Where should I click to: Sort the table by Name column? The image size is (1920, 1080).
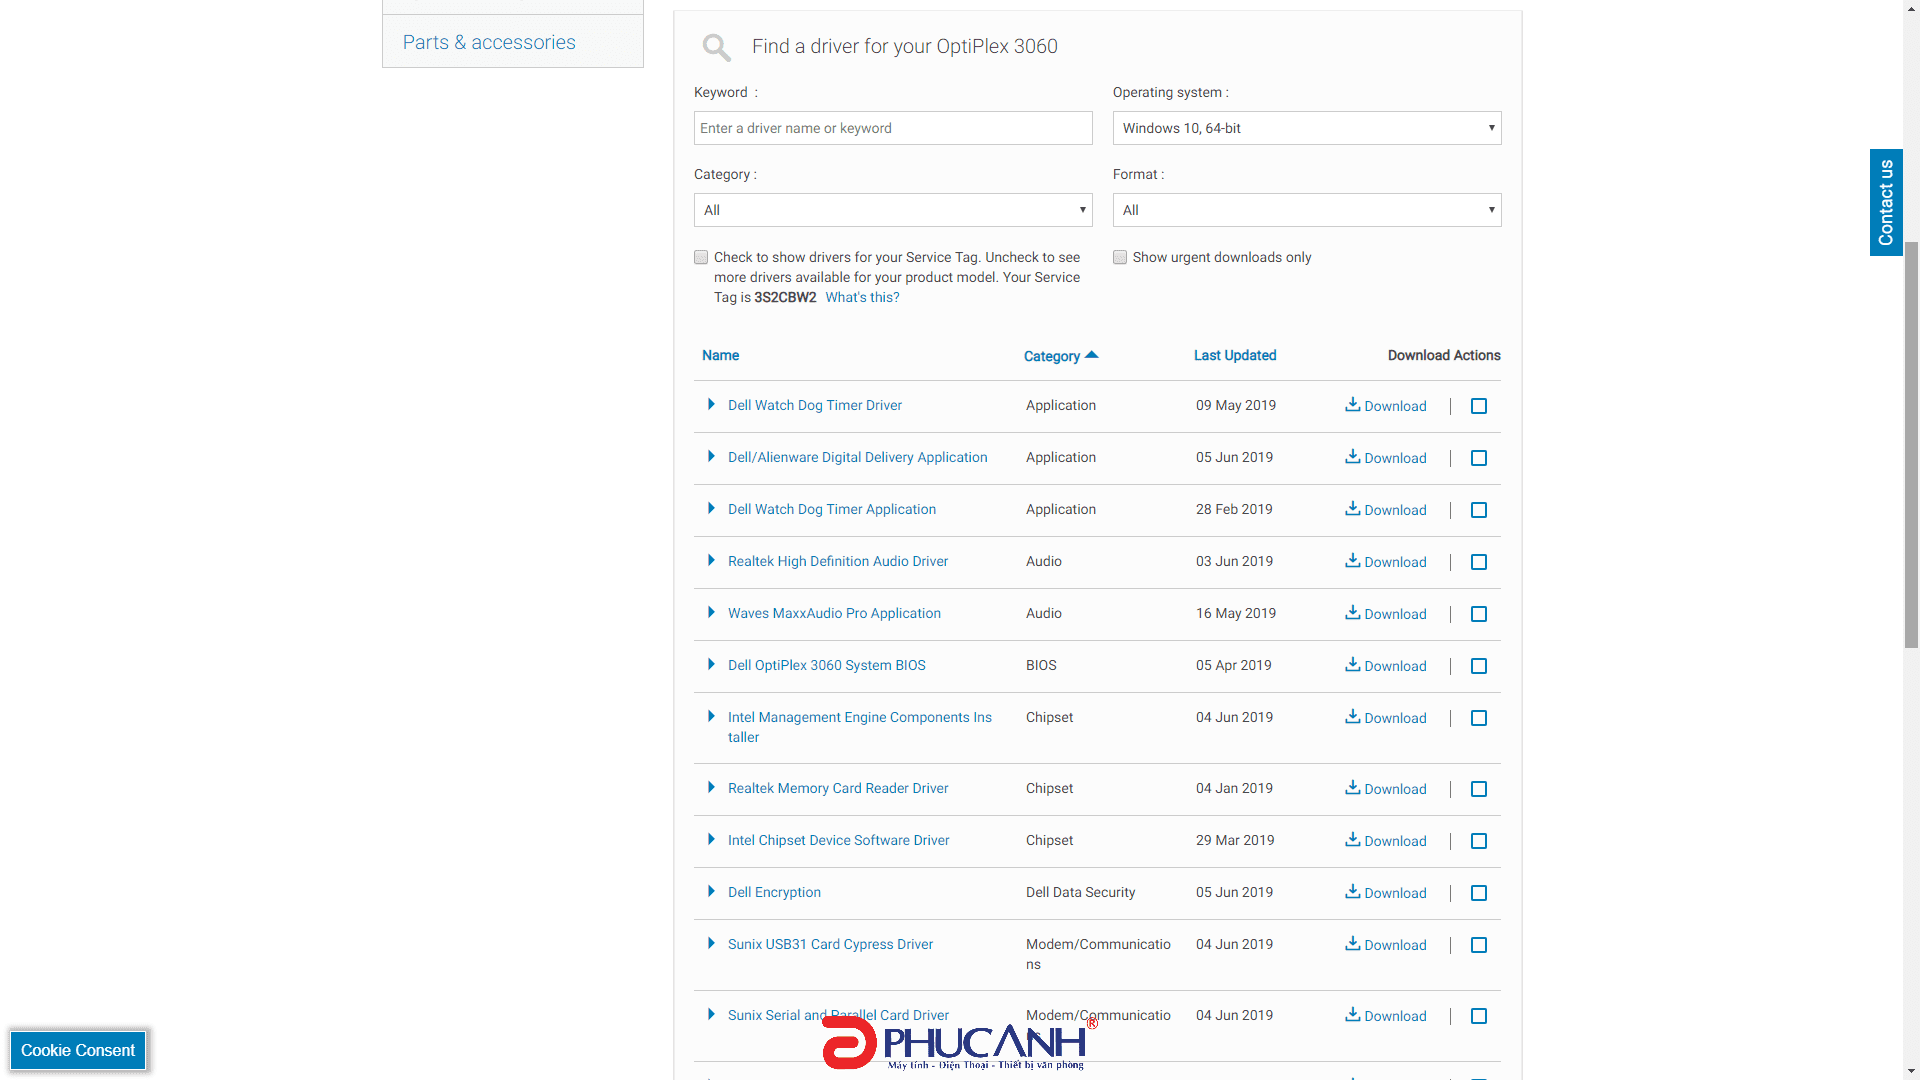click(x=720, y=355)
